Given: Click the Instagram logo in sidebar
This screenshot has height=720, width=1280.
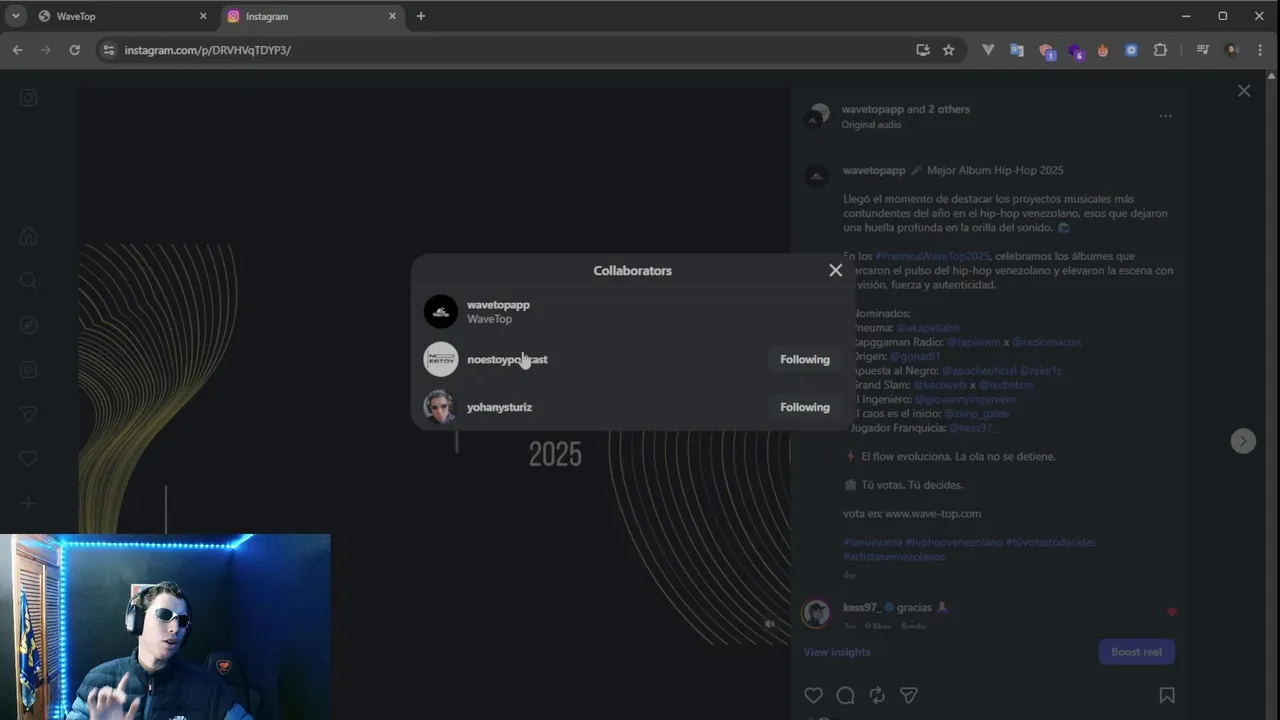Looking at the screenshot, I should [x=29, y=97].
